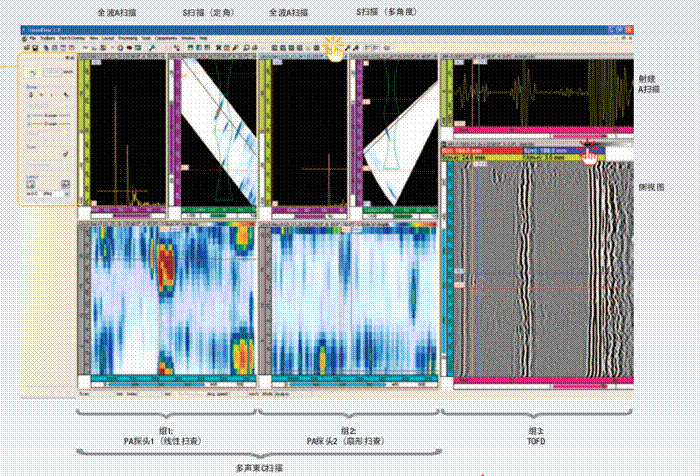Click the group 2 multi-angle S-scan view
This screenshot has height=476, width=700.
pyautogui.click(x=400, y=133)
